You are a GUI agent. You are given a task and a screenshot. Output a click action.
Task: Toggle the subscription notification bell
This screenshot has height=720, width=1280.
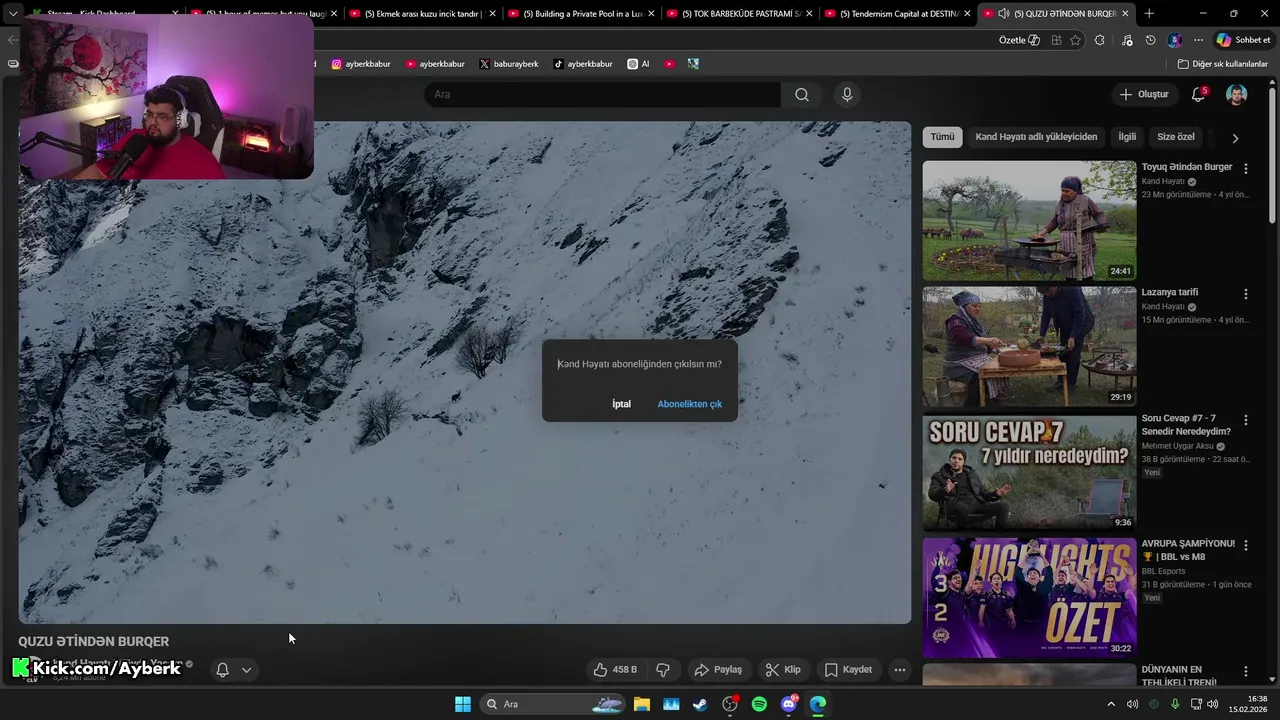click(223, 670)
